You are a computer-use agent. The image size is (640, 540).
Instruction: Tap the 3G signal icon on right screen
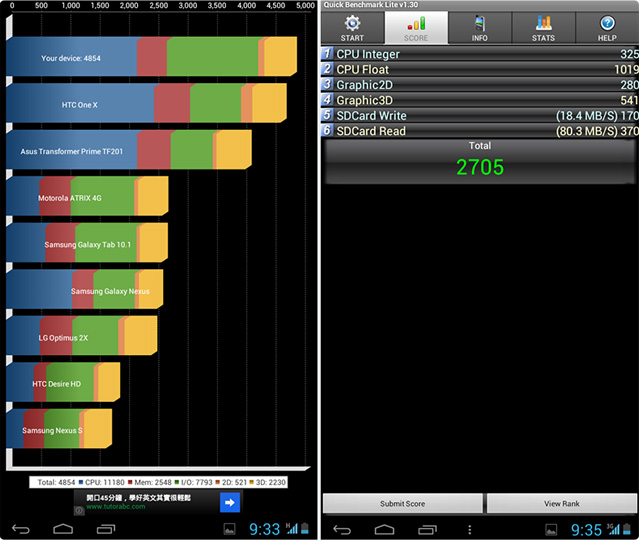coord(613,529)
